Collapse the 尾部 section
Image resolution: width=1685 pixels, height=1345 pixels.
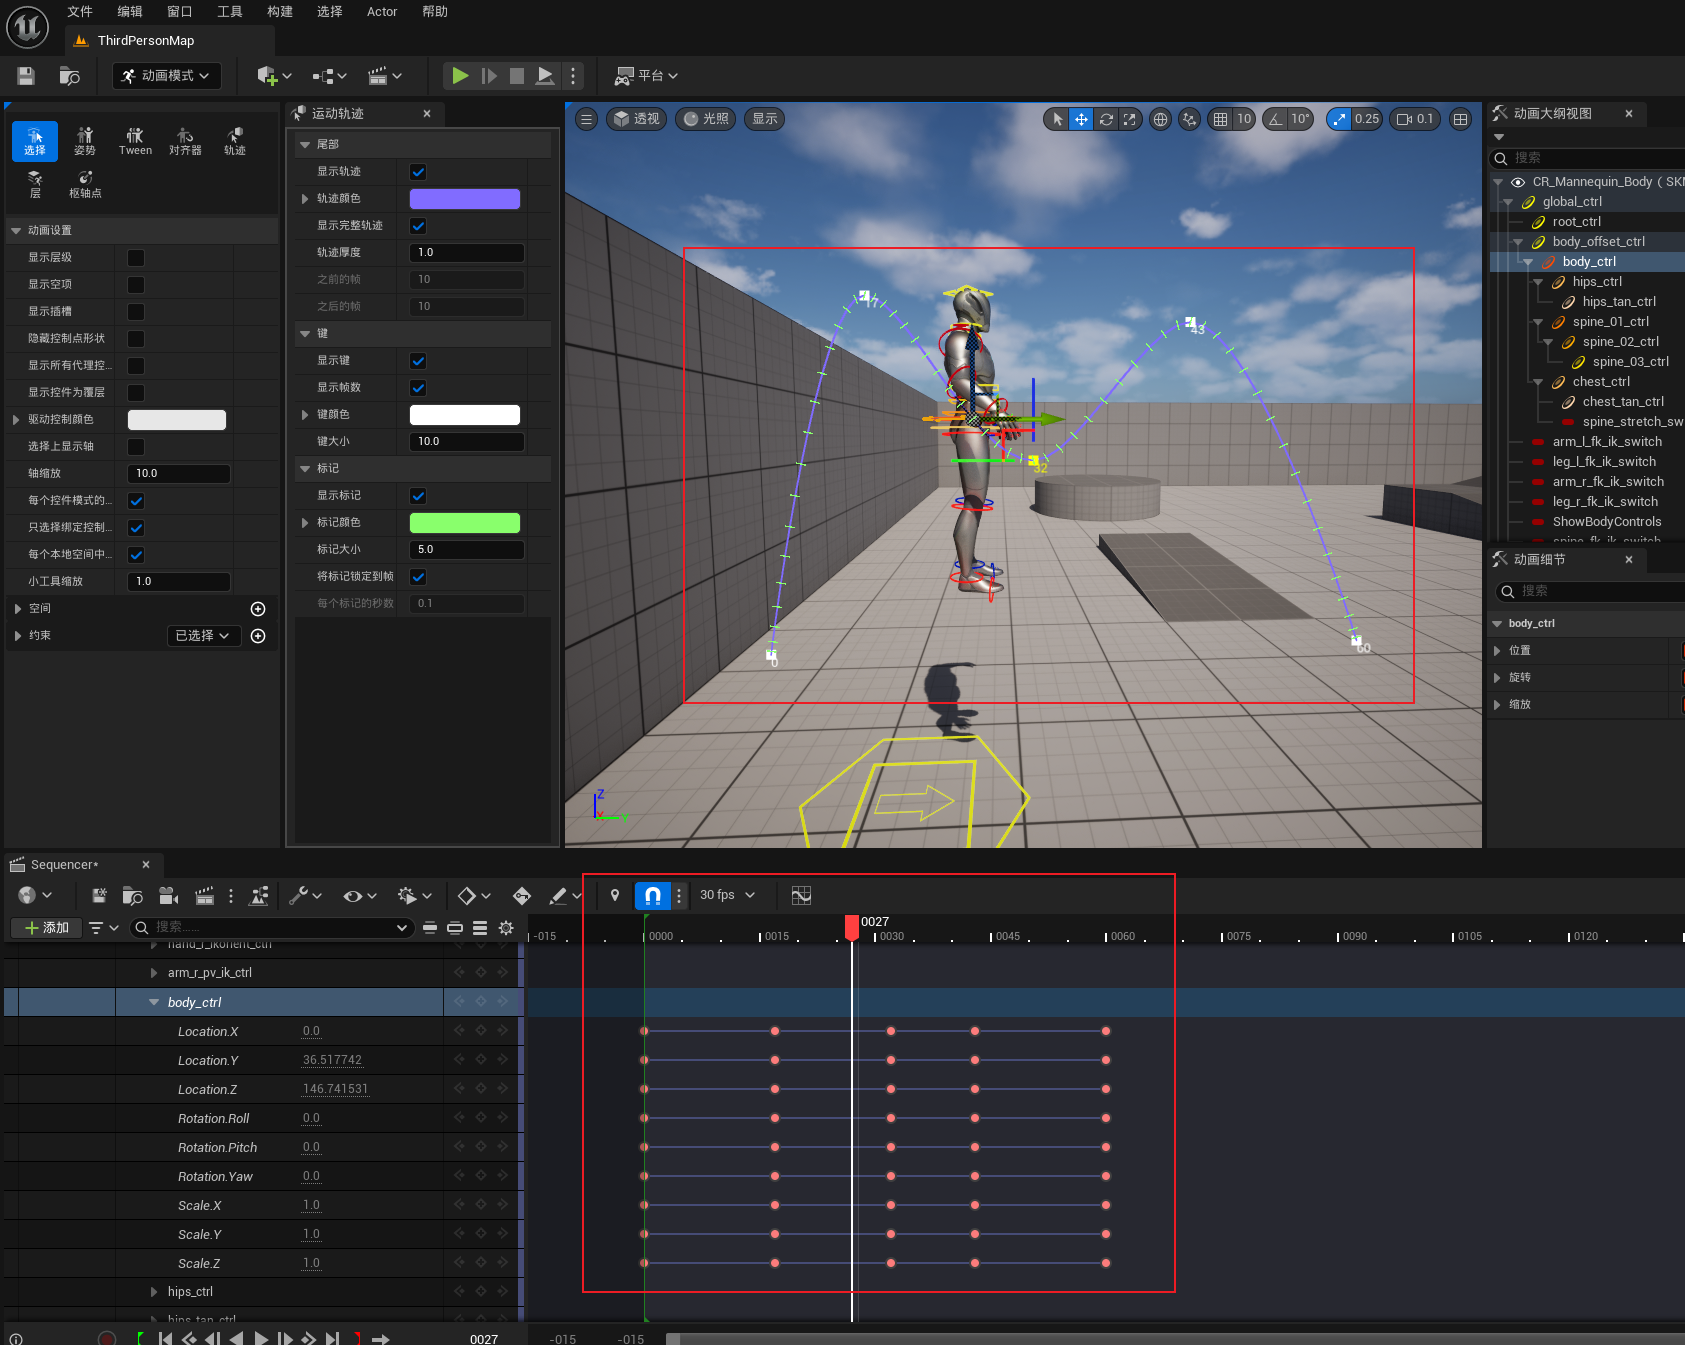pos(305,145)
